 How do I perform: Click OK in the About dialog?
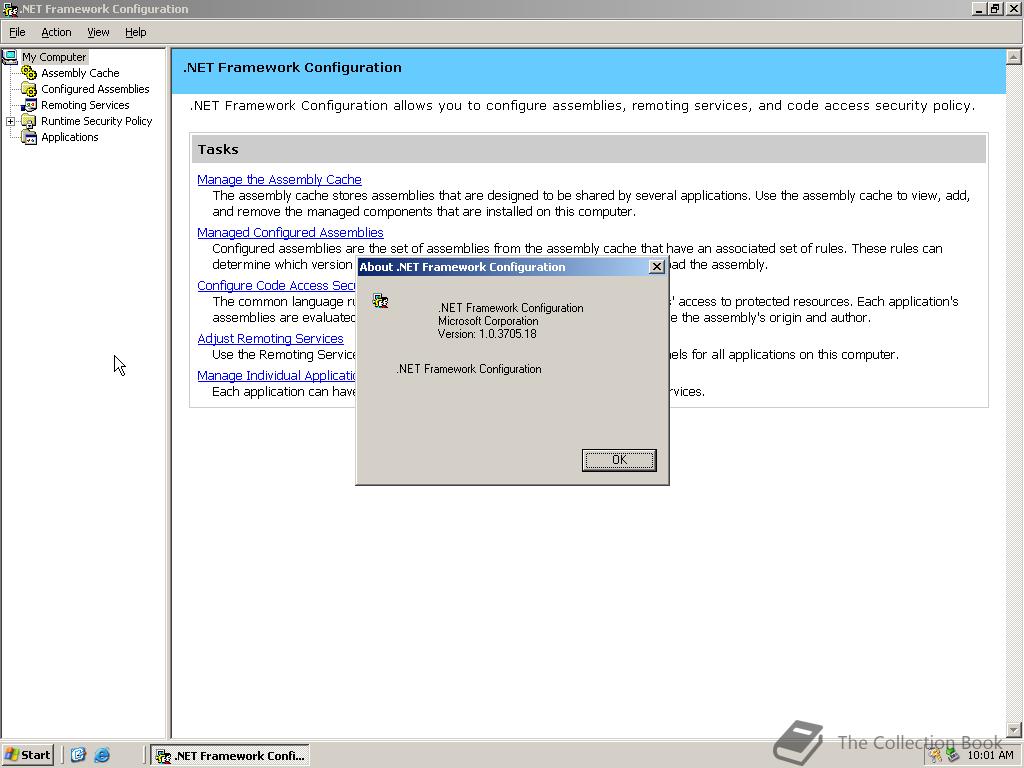[619, 460]
